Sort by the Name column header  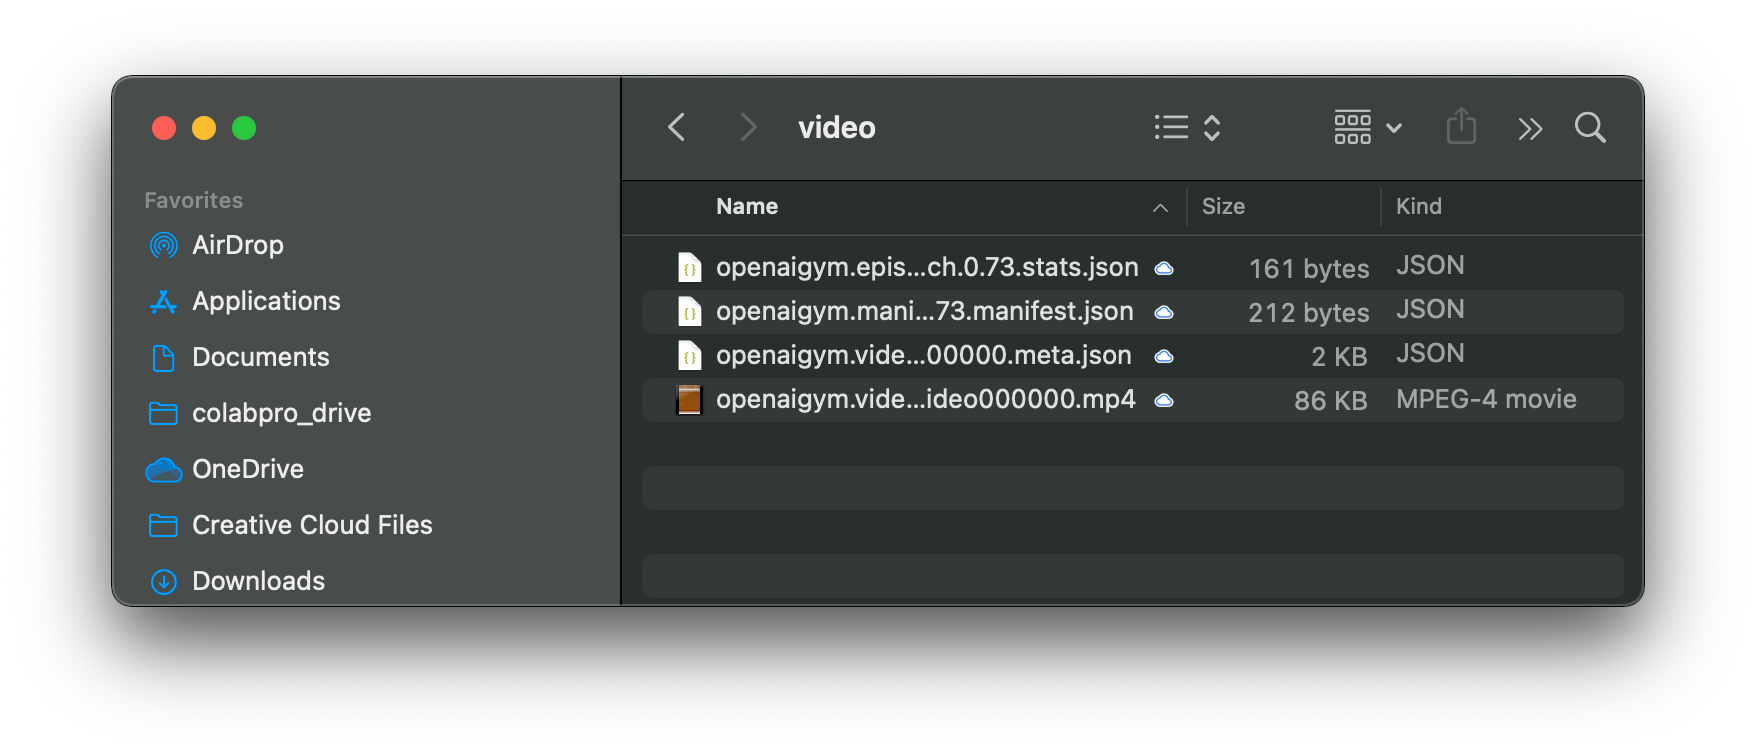(x=747, y=206)
